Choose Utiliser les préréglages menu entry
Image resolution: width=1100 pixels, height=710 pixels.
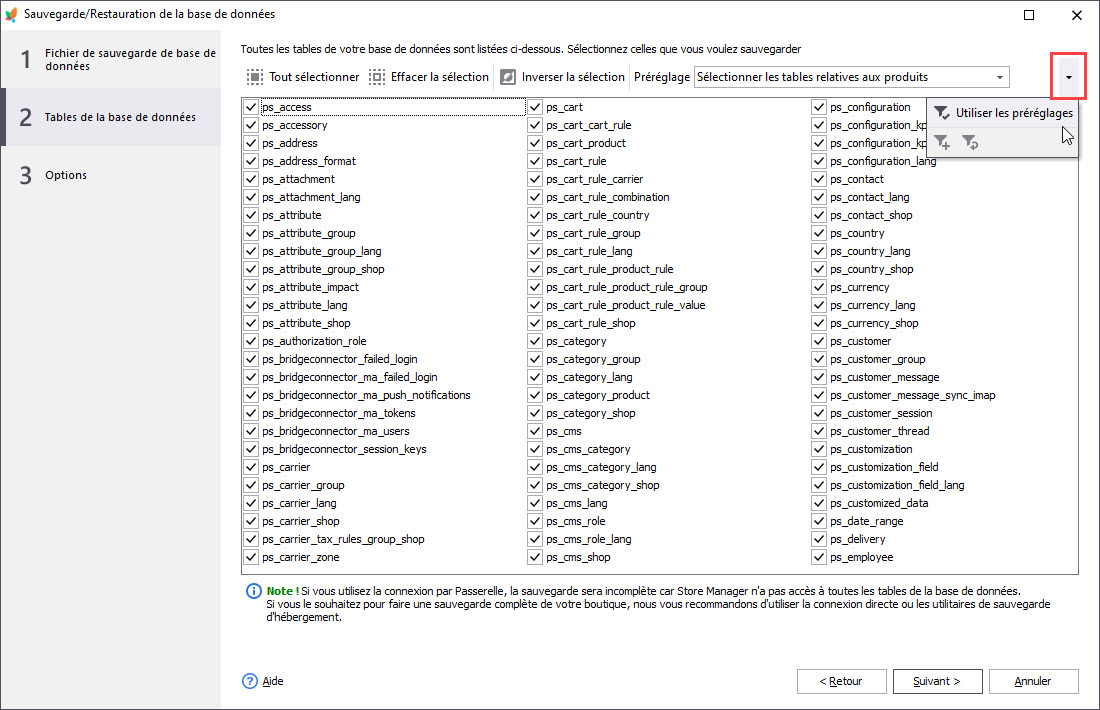[1002, 113]
